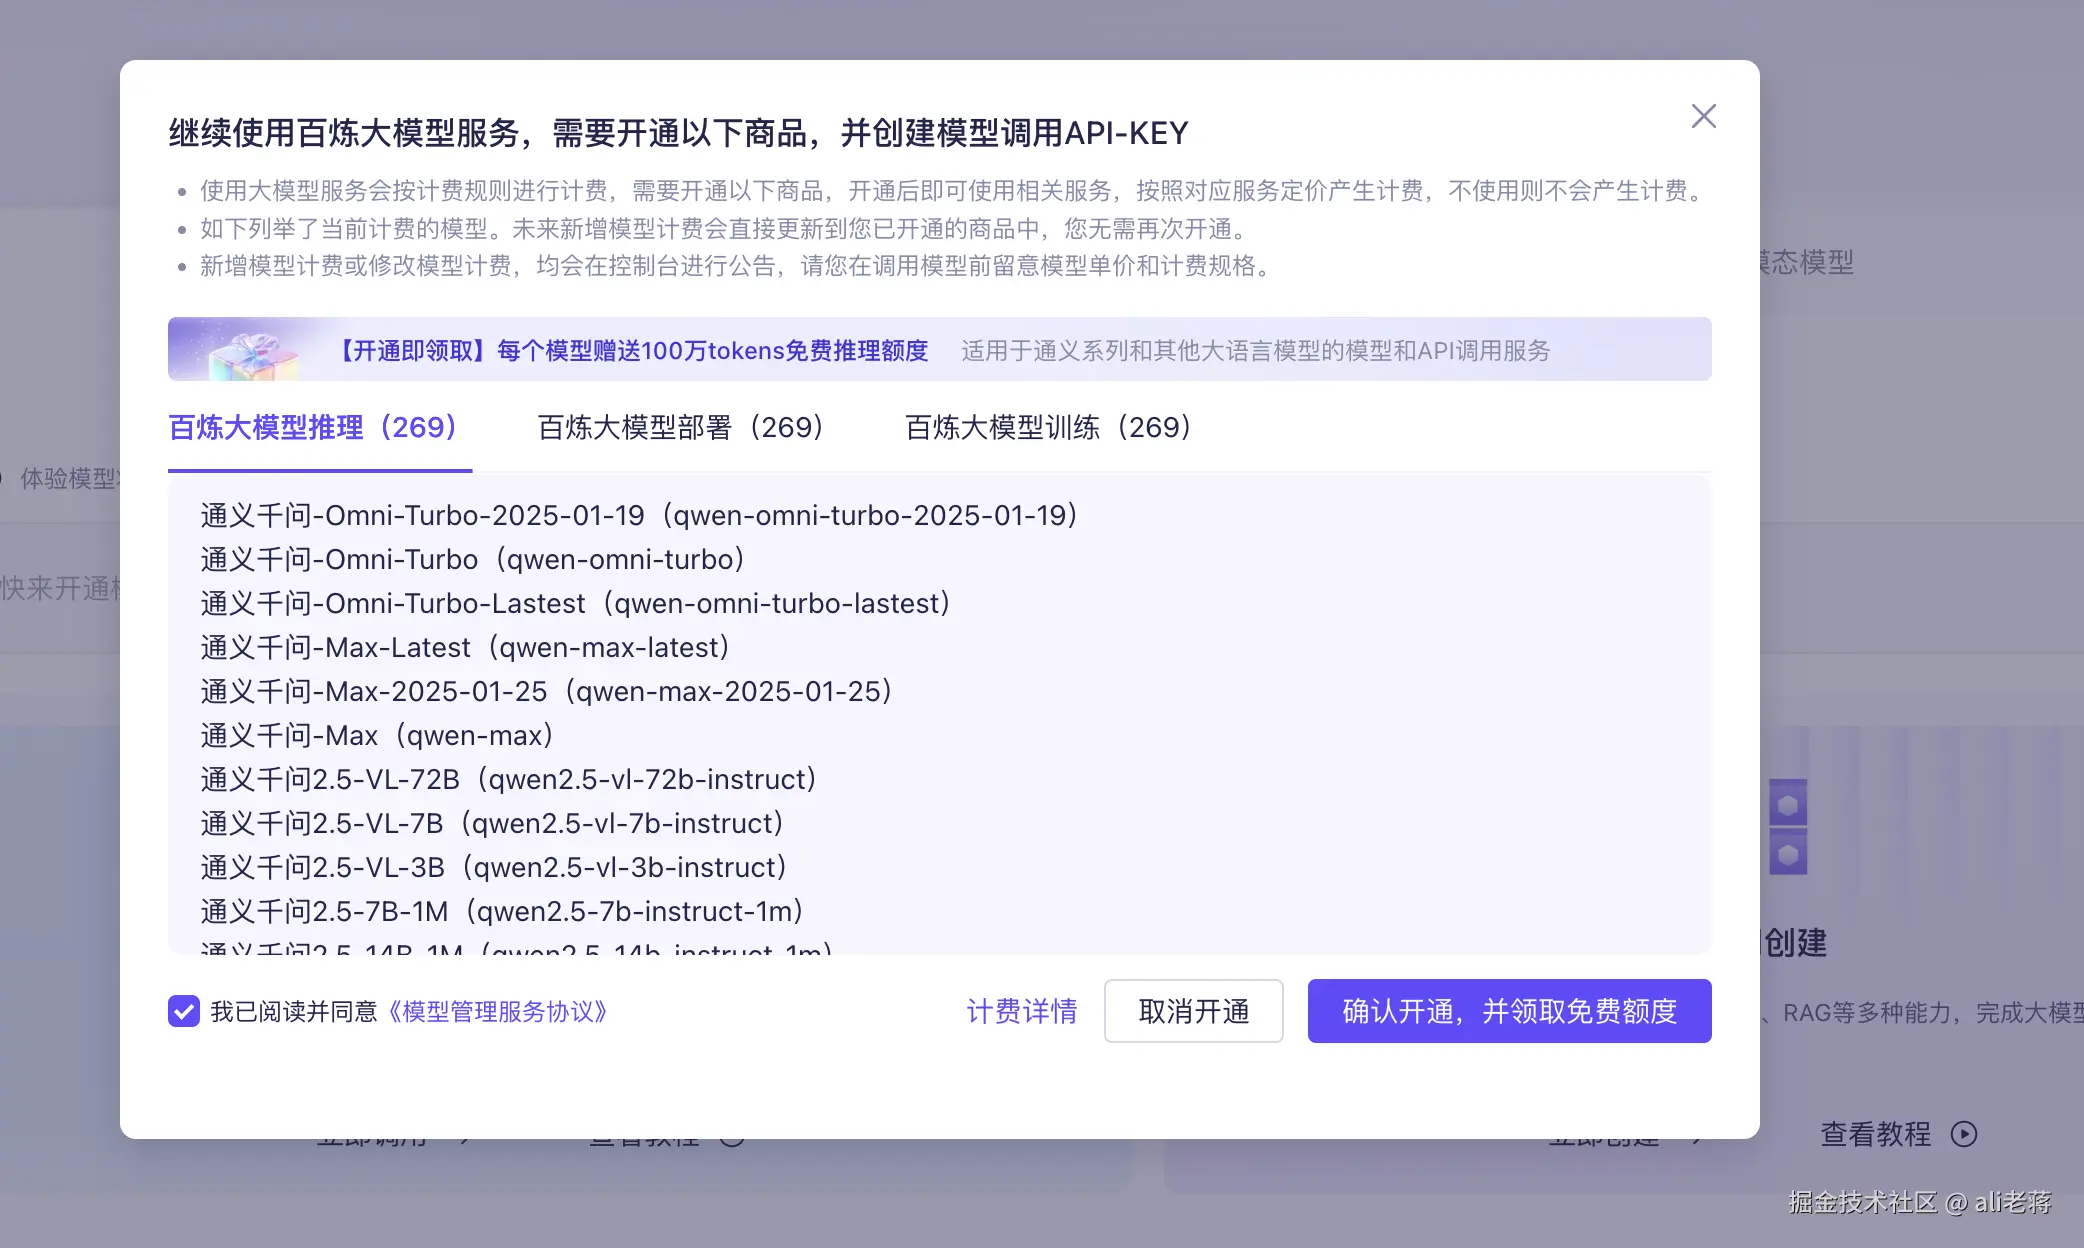
Task: Click the play circle icon beside 查看教程
Action: point(1964,1134)
